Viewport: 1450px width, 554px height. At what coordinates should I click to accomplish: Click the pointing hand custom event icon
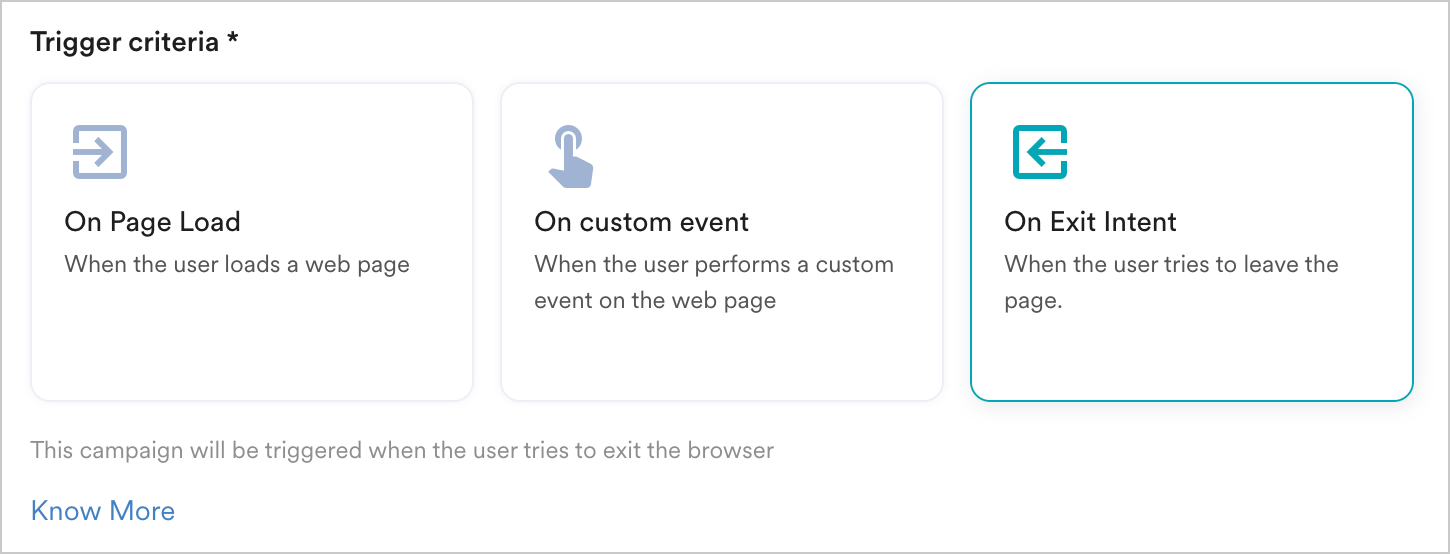click(x=570, y=156)
